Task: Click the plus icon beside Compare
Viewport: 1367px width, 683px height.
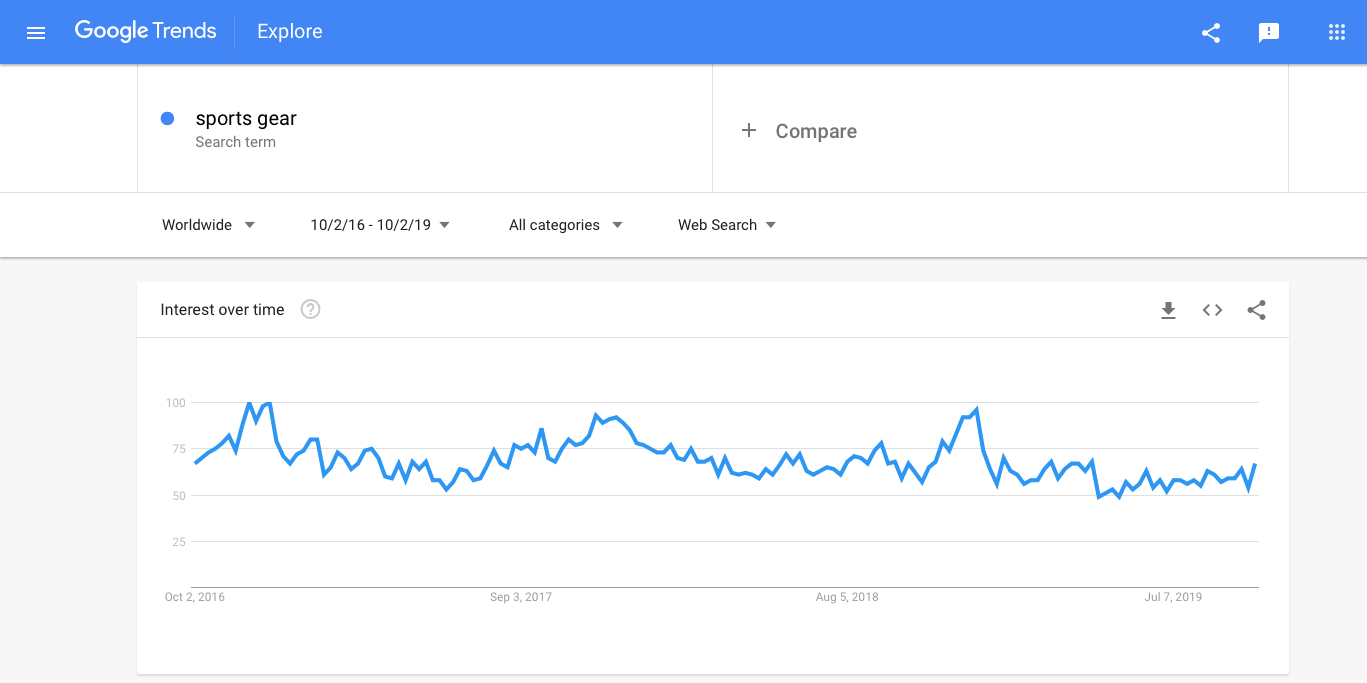Action: click(749, 130)
